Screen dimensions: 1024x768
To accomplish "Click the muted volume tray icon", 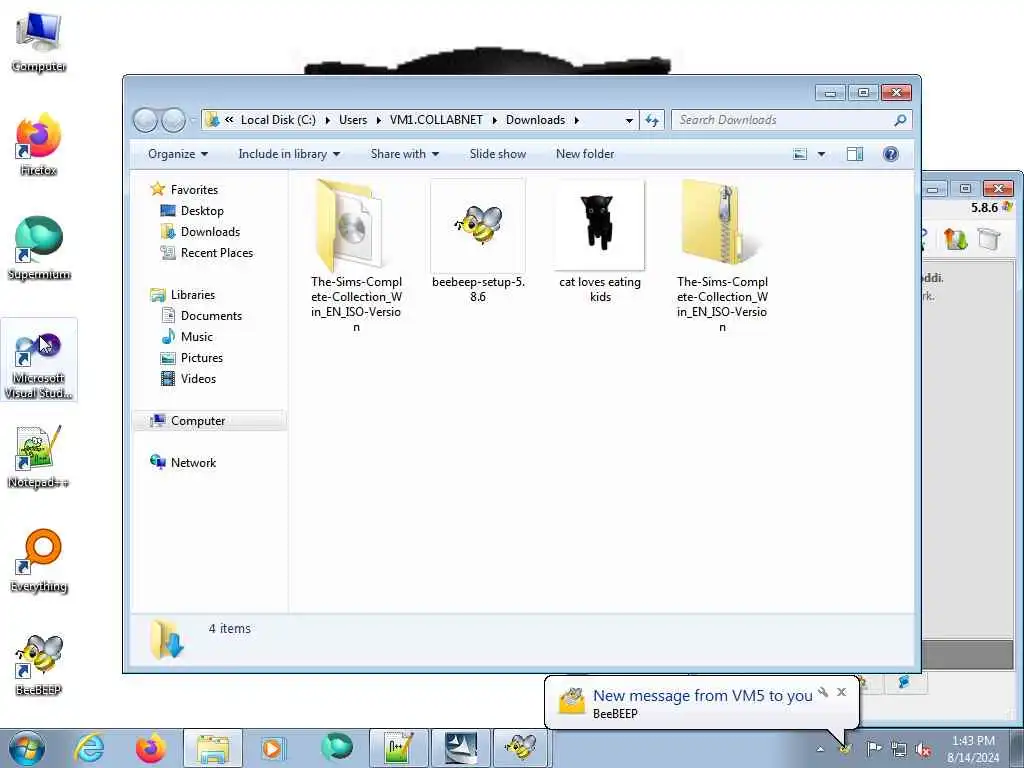I will 923,749.
